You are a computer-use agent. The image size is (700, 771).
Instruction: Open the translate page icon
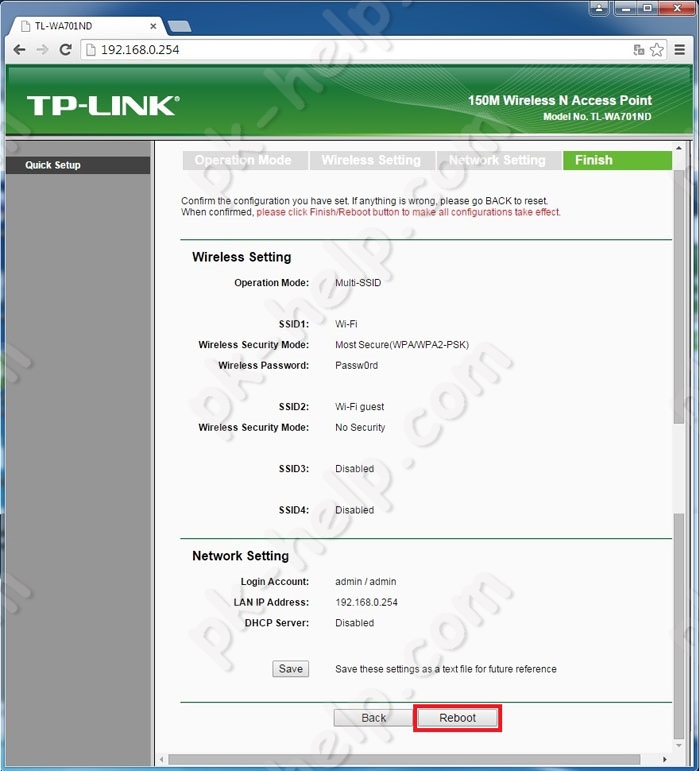[639, 50]
